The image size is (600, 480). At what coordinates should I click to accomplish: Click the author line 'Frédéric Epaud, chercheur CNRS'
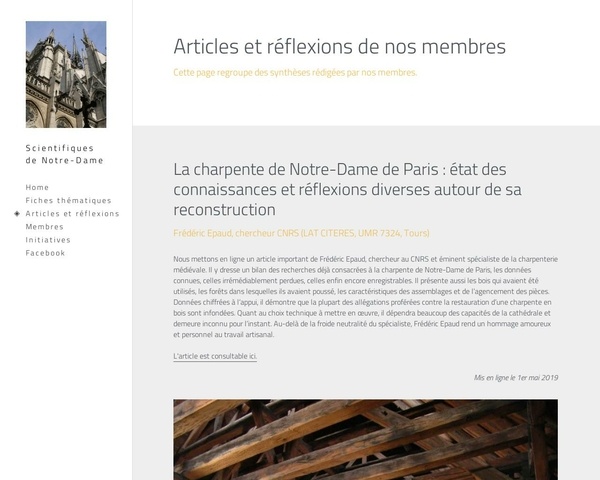(301, 233)
